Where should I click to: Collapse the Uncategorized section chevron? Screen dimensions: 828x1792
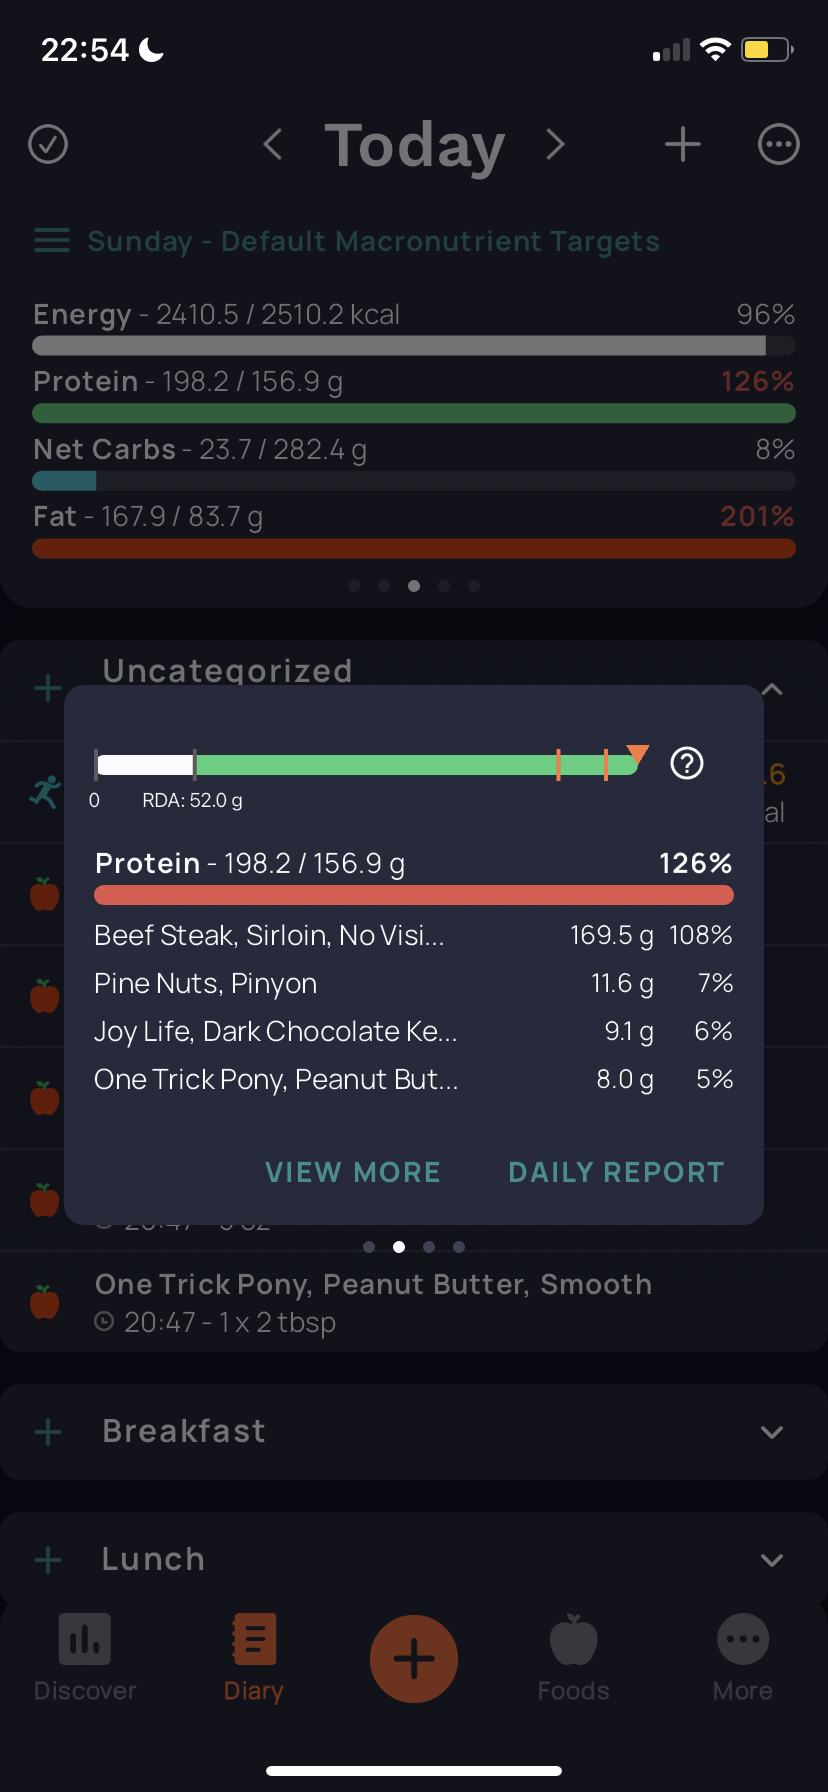[771, 689]
